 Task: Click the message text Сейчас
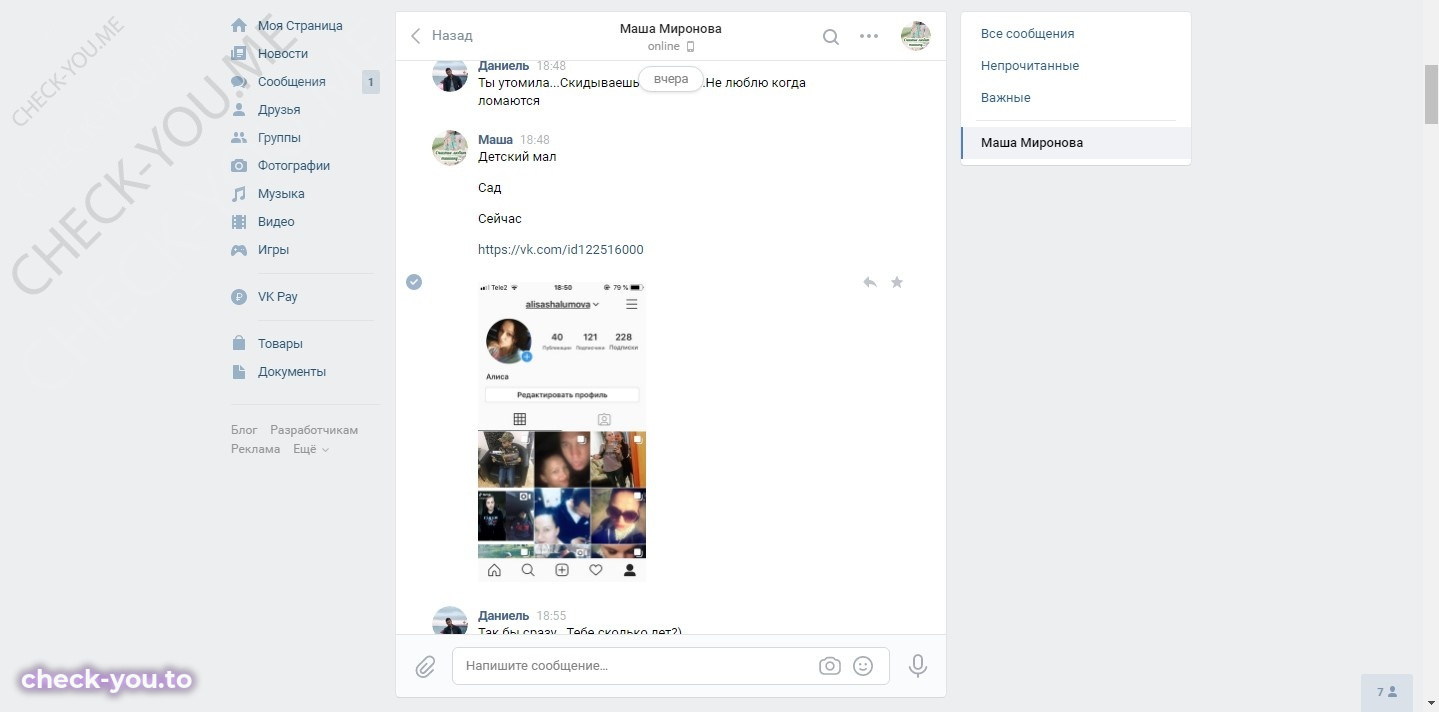click(500, 218)
